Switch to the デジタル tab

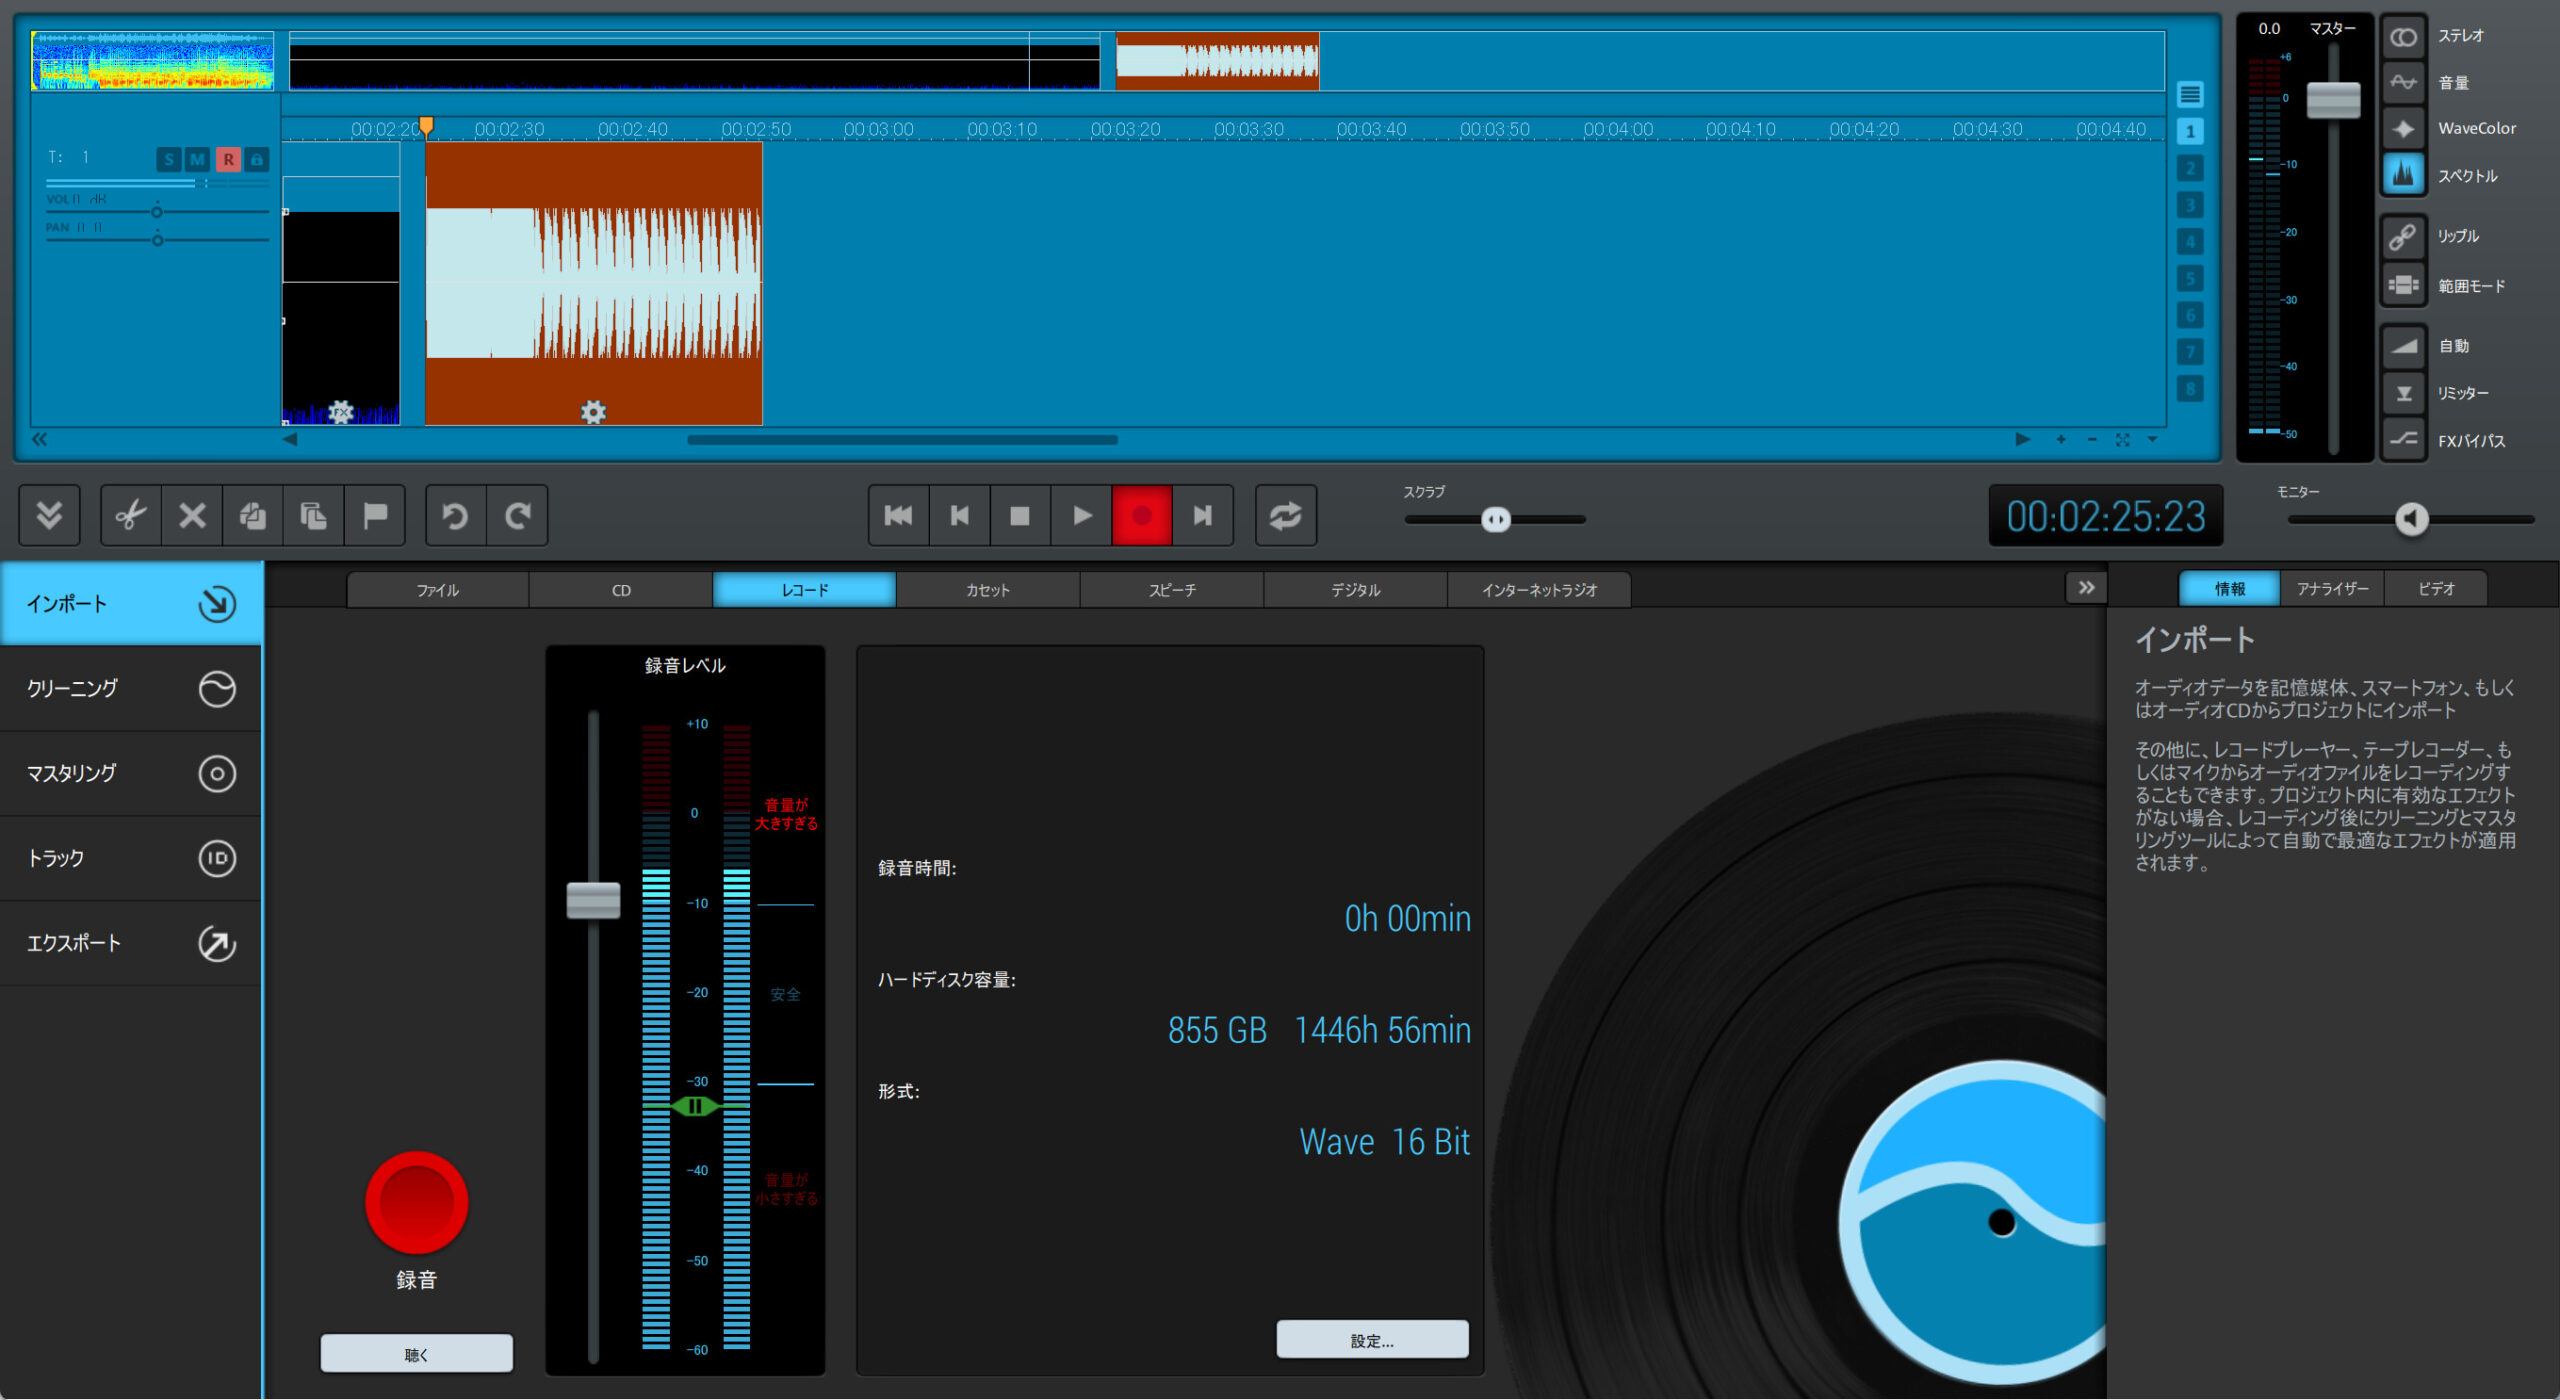pyautogui.click(x=1355, y=590)
